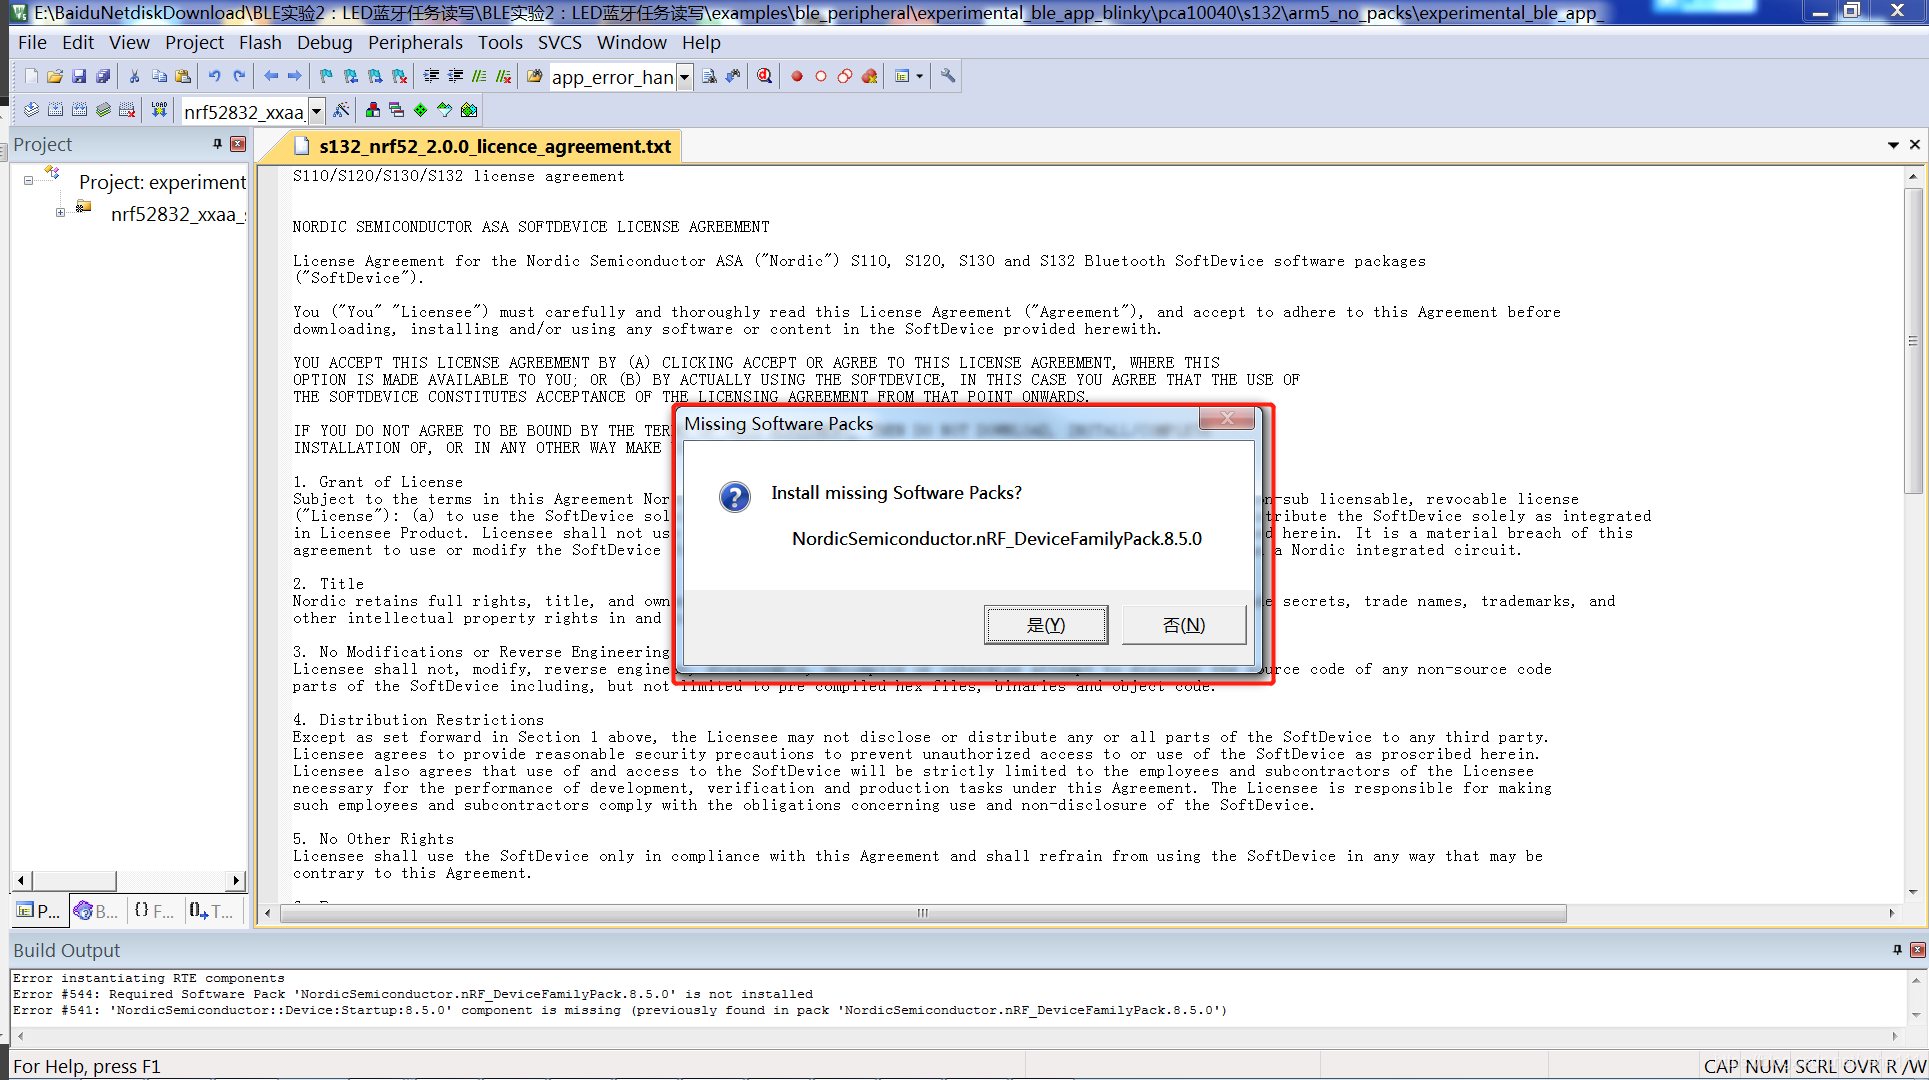
Task: Close the Build Output panel
Action: pyautogui.click(x=1917, y=950)
